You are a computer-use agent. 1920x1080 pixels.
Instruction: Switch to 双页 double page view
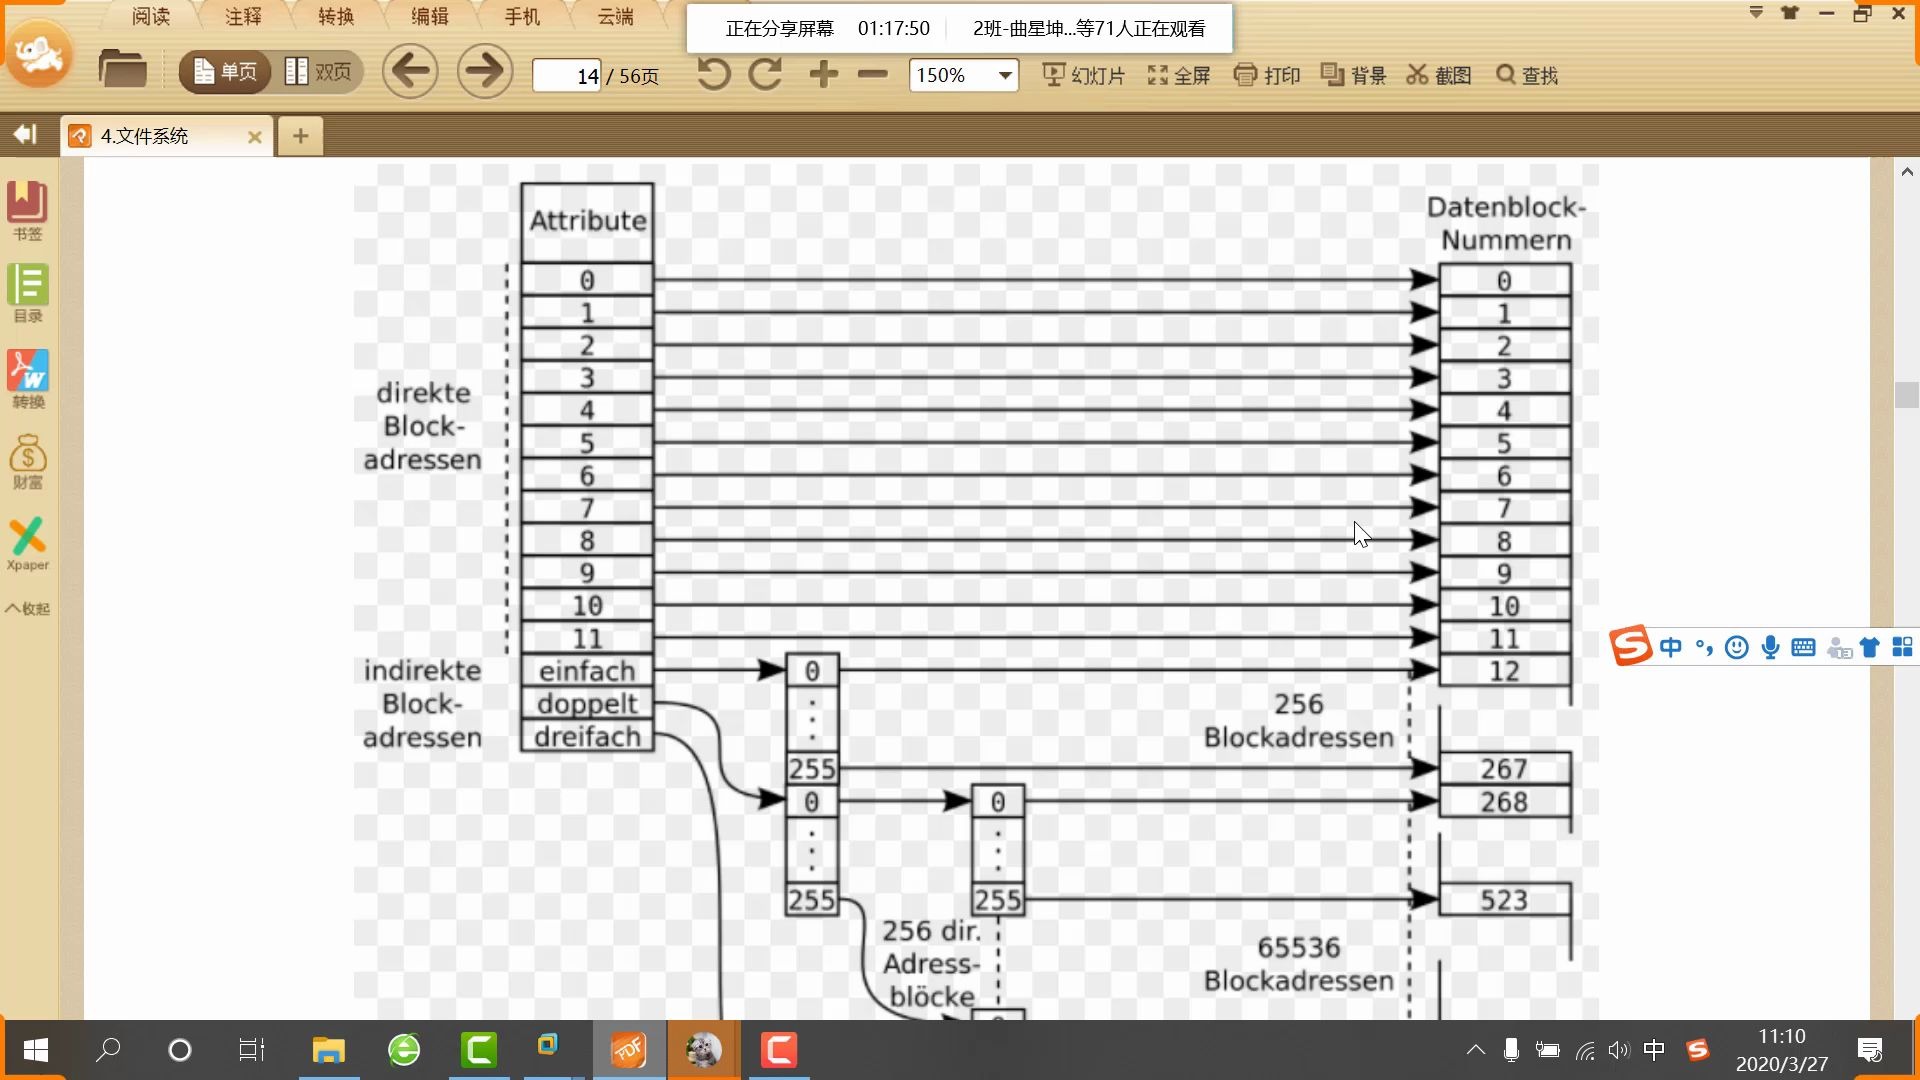(x=318, y=72)
